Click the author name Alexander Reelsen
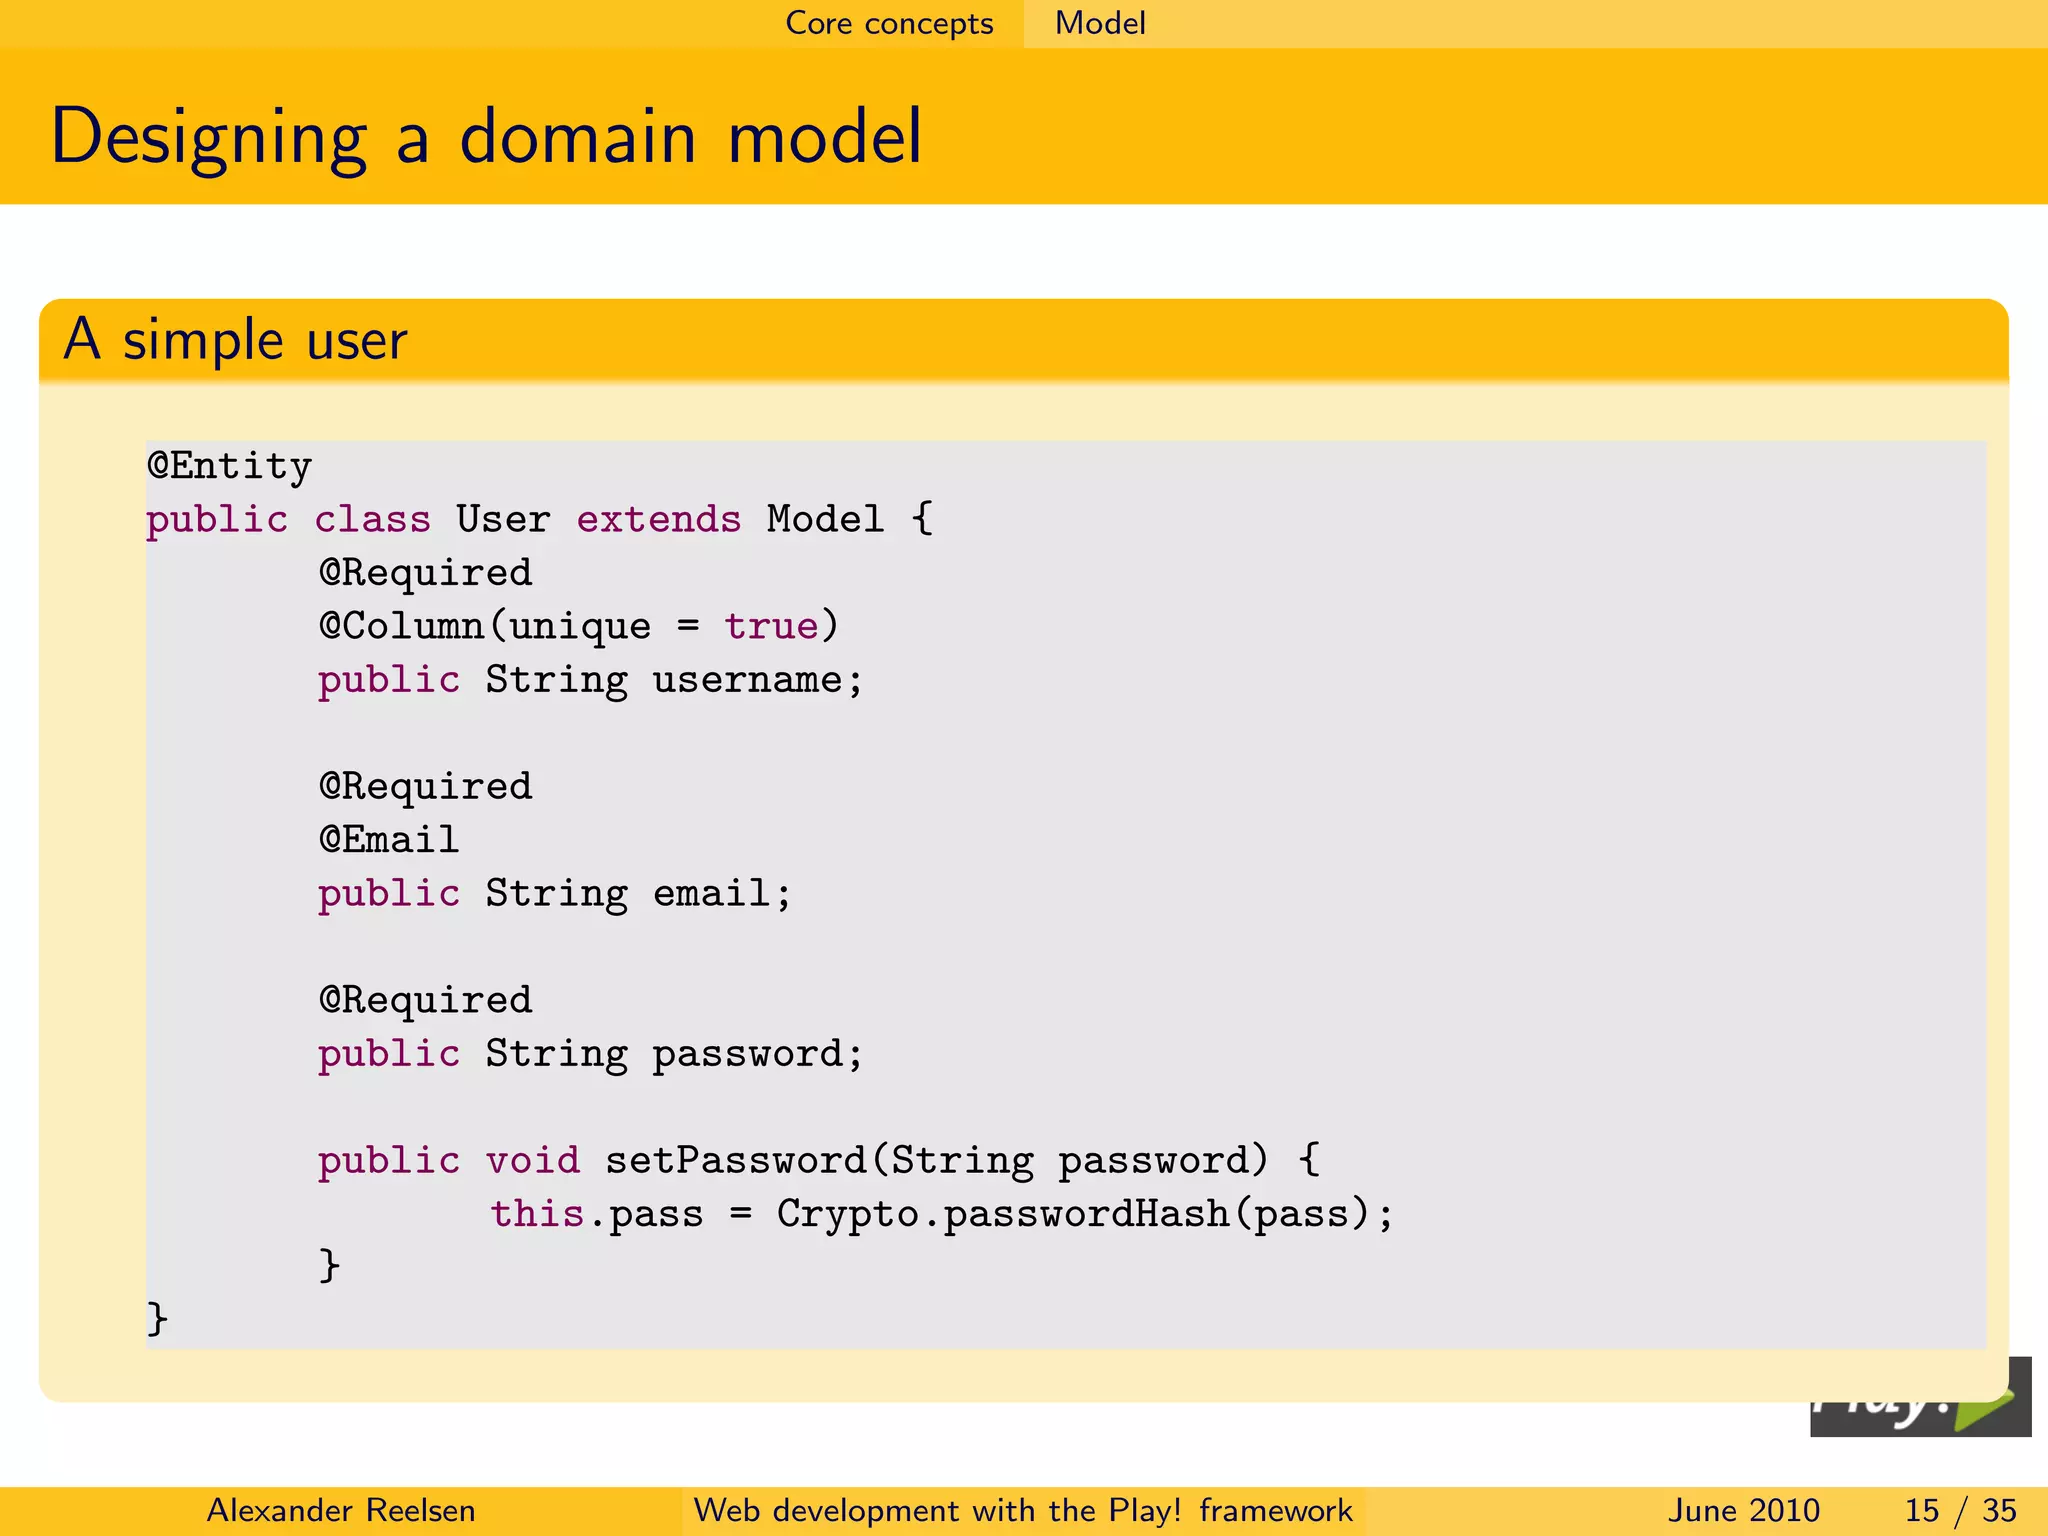Viewport: 2048px width, 1536px height. pyautogui.click(x=340, y=1510)
